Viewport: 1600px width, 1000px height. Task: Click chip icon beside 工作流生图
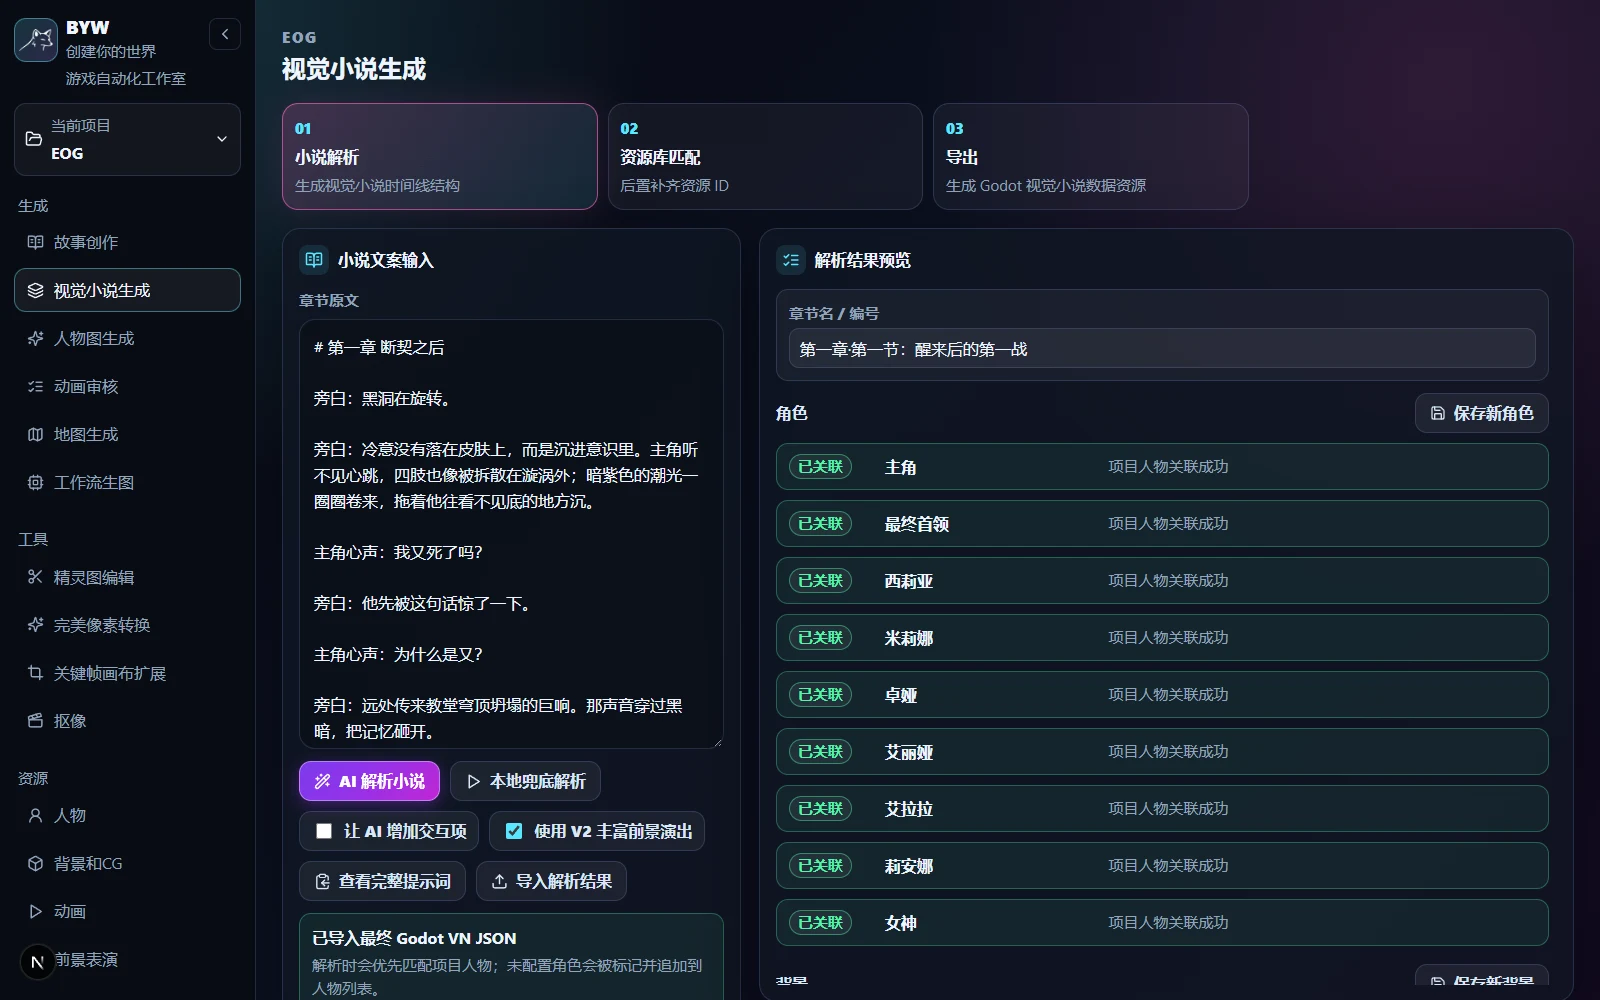coord(35,482)
